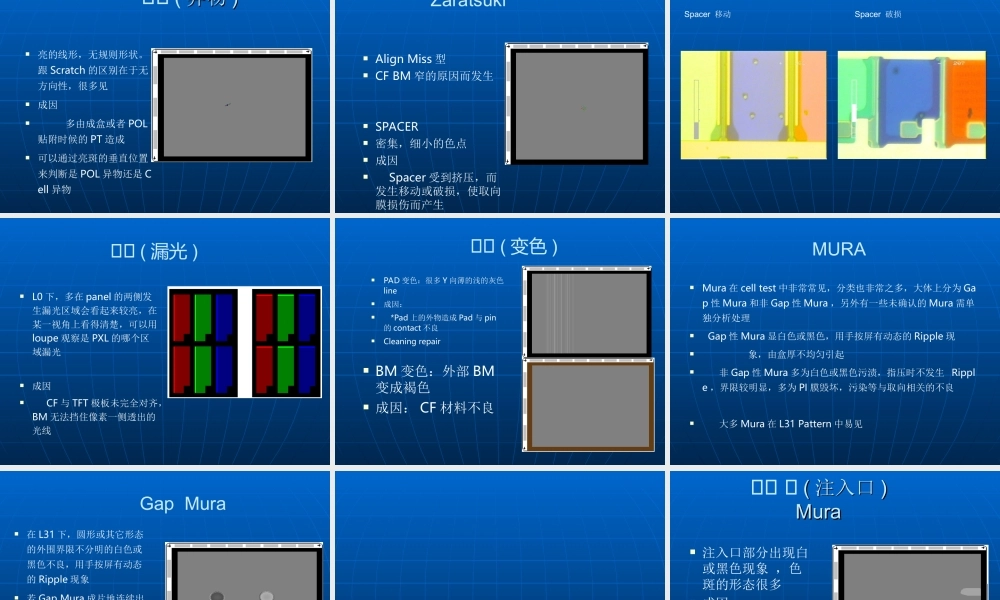
Task: Click the '密集，细小的色点' bullet
Action: 421,143
